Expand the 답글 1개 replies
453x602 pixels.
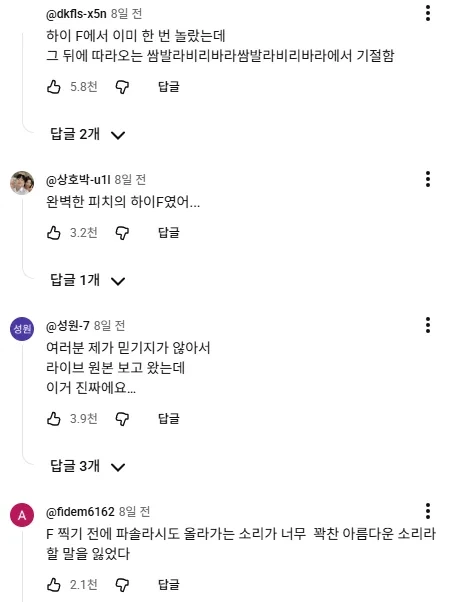pyautogui.click(x=88, y=280)
